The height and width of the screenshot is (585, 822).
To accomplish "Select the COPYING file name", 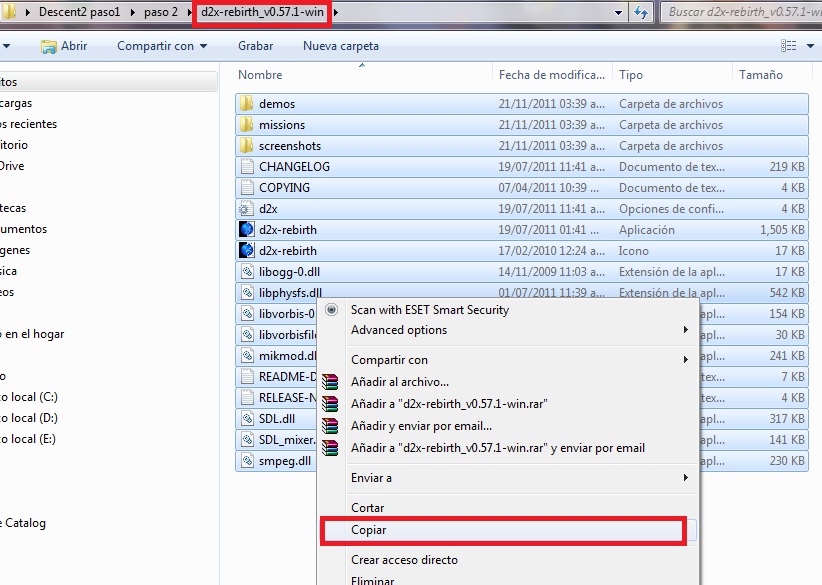I will (284, 188).
